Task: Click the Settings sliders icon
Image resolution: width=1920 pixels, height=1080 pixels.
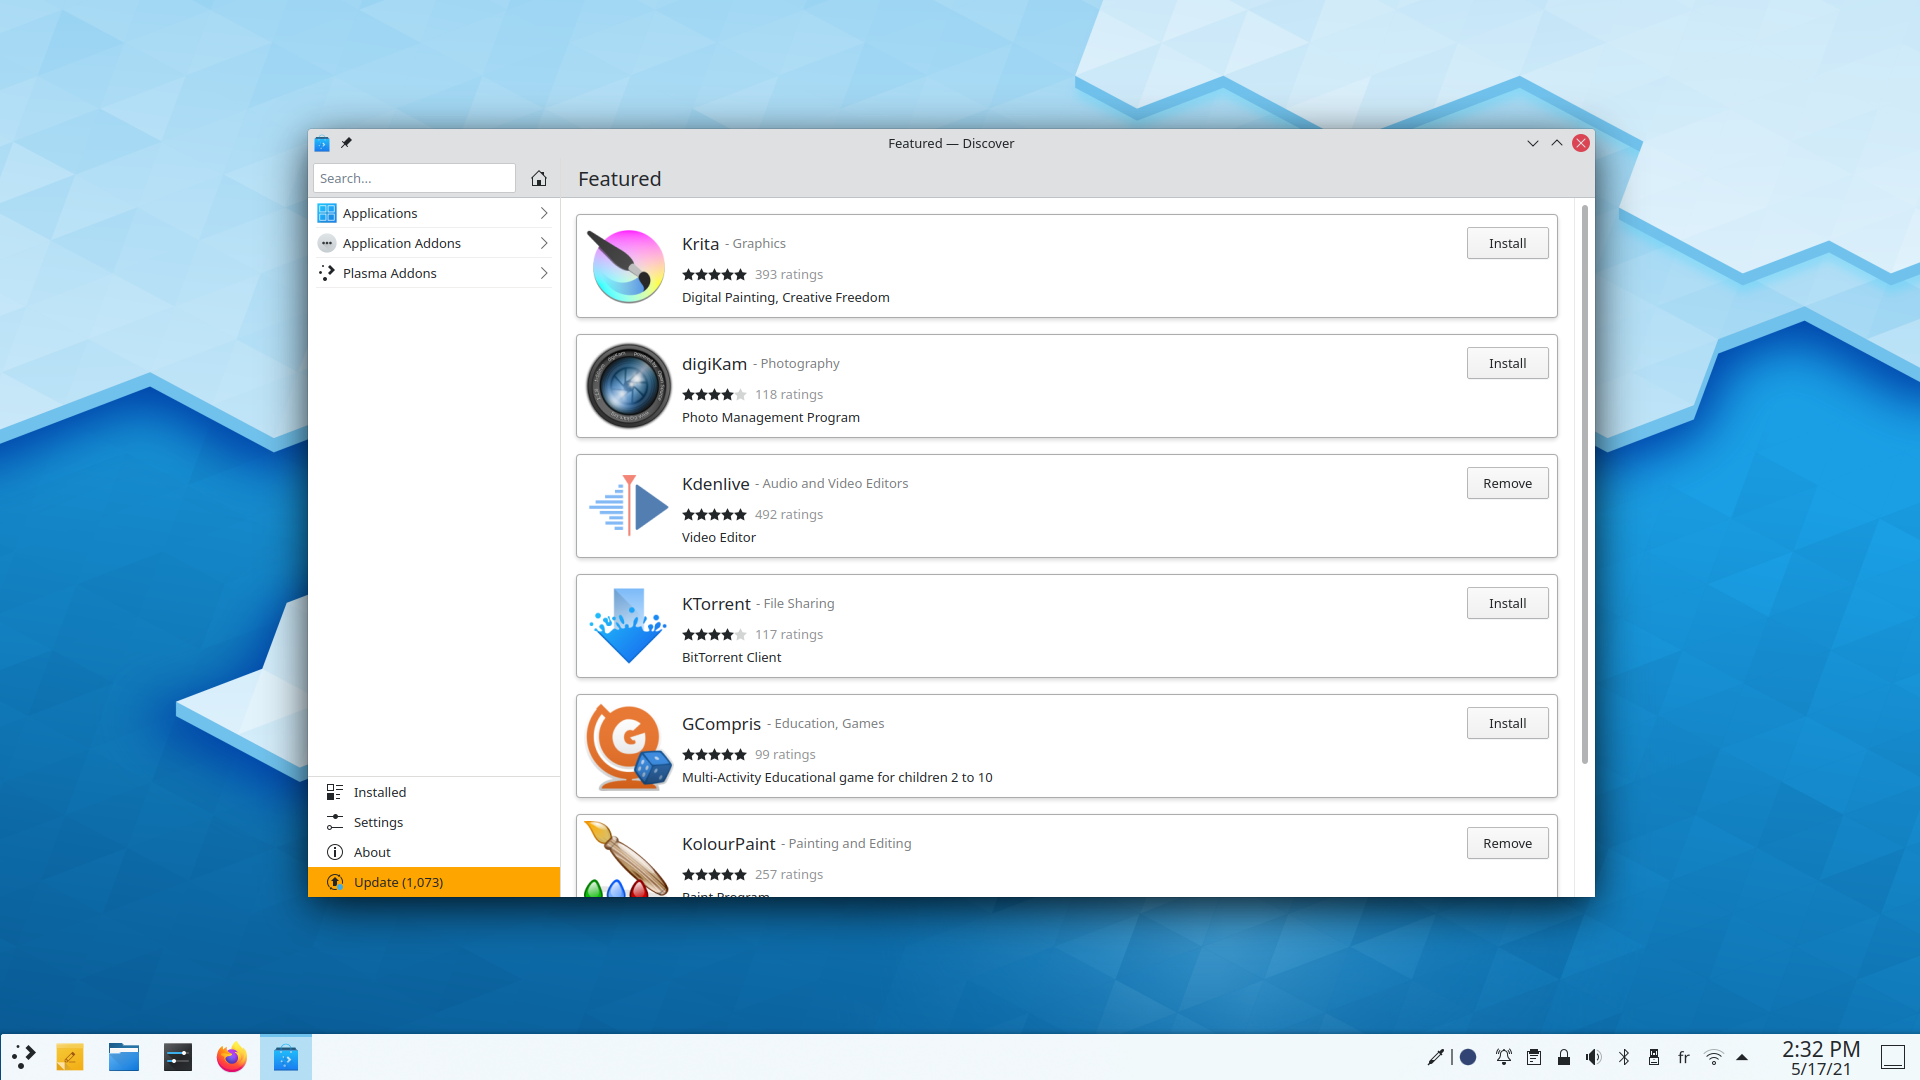Action: (x=335, y=822)
